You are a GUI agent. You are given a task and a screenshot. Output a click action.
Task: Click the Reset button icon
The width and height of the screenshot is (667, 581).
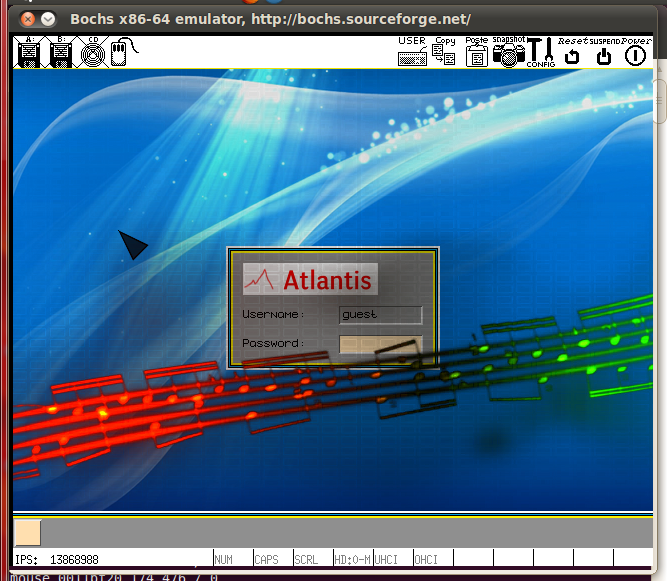click(x=573, y=52)
